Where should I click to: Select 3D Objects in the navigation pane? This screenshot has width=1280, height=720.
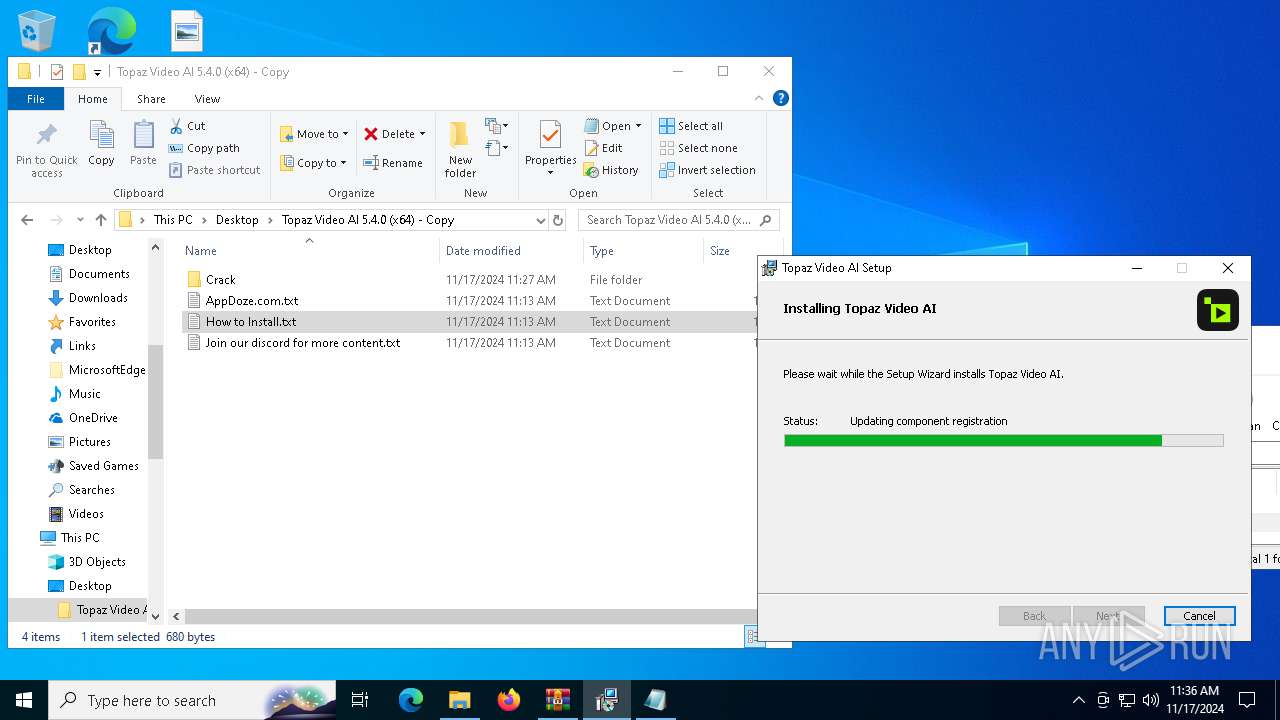(x=97, y=562)
